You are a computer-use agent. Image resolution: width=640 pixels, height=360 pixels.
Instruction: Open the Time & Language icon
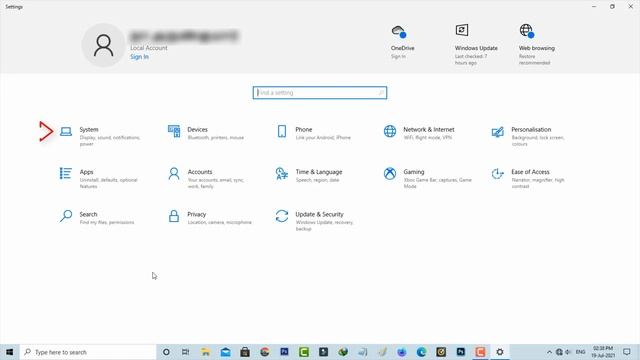[x=282, y=173]
